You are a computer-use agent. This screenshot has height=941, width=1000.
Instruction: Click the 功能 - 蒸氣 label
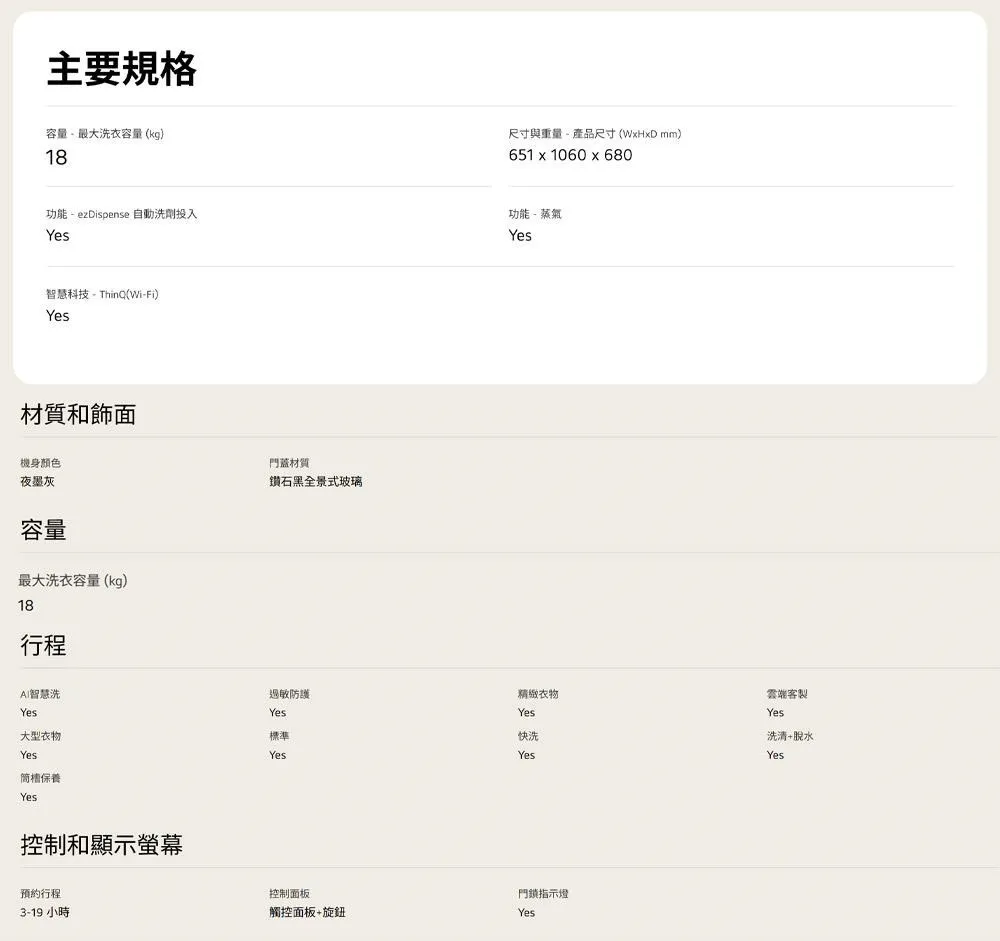point(534,214)
